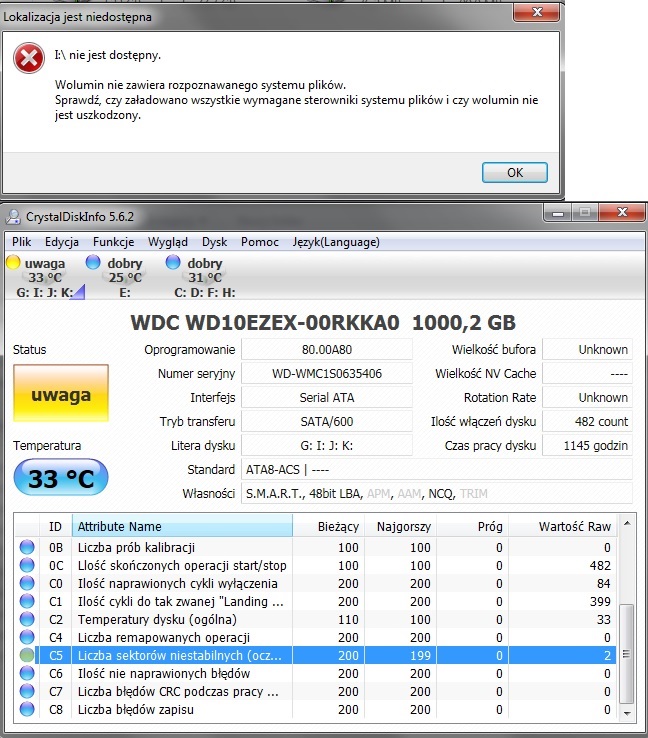648x738 pixels.
Task: Click the status dot for attribute C8
Action: [27, 710]
